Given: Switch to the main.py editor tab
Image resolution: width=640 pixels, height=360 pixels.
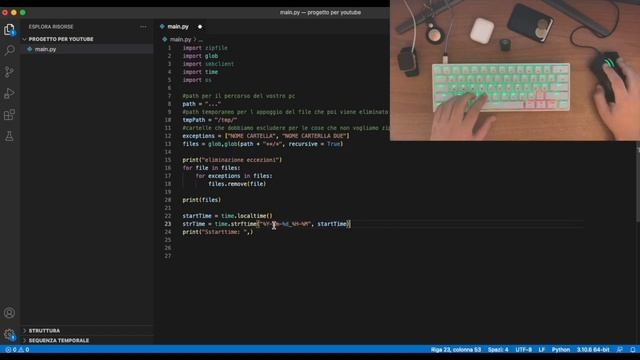Looking at the screenshot, I should click(178, 27).
